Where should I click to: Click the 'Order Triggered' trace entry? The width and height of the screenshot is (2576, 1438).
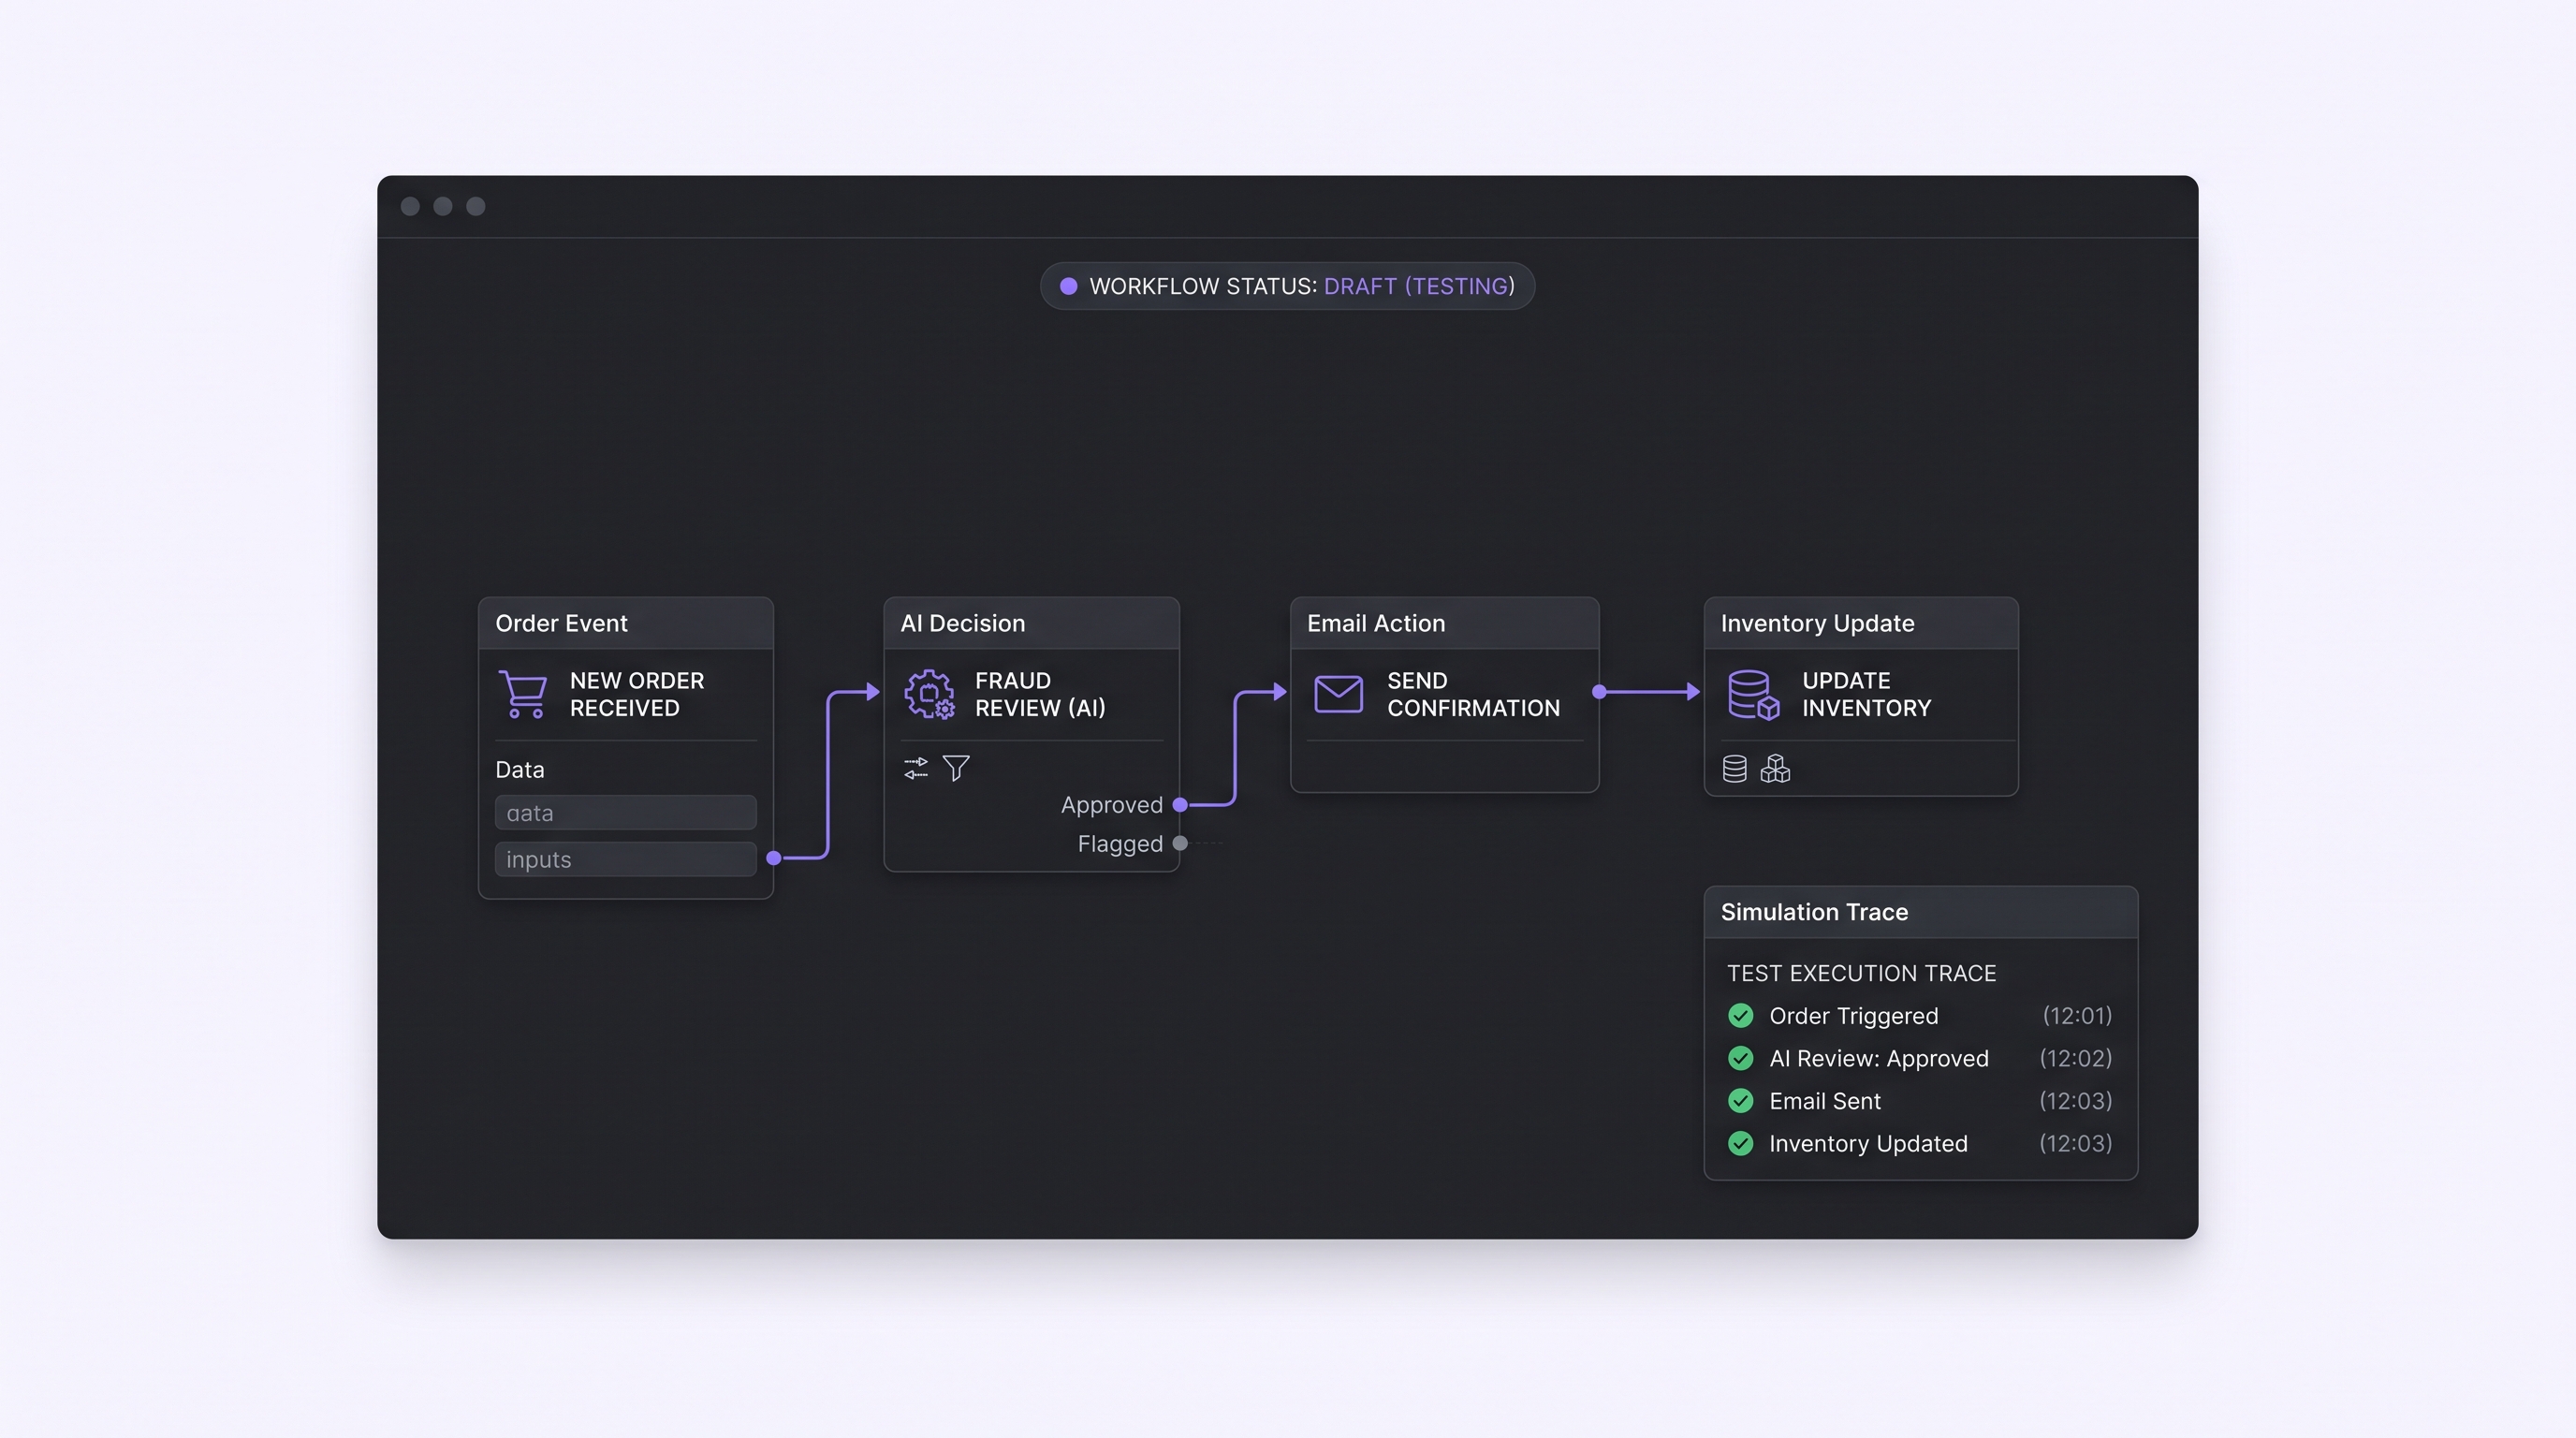pos(1853,1016)
